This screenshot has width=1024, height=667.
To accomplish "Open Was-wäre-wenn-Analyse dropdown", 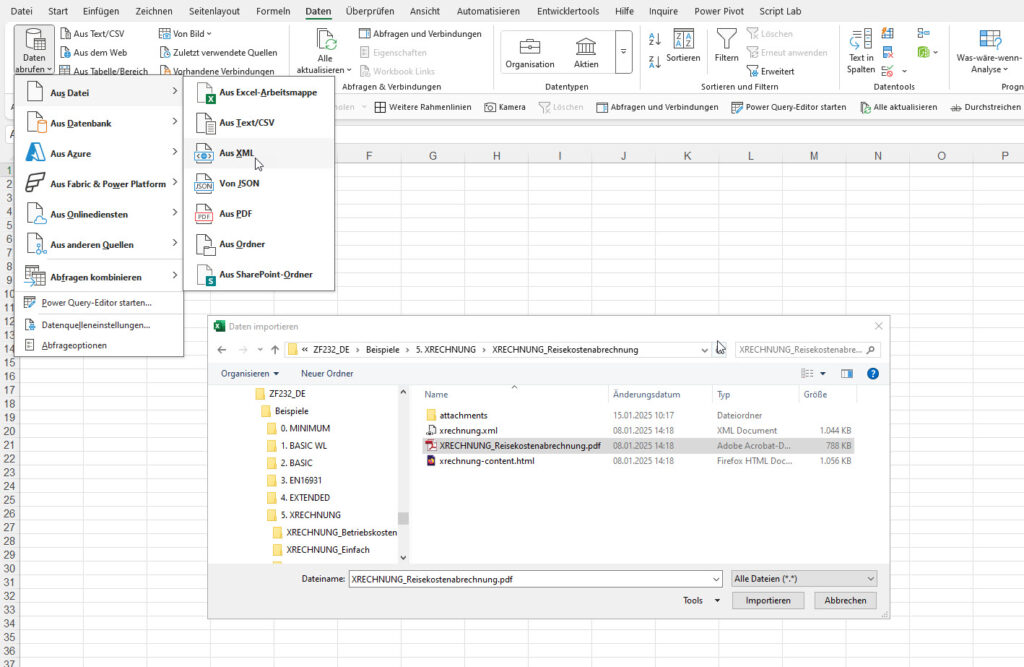I will (989, 51).
